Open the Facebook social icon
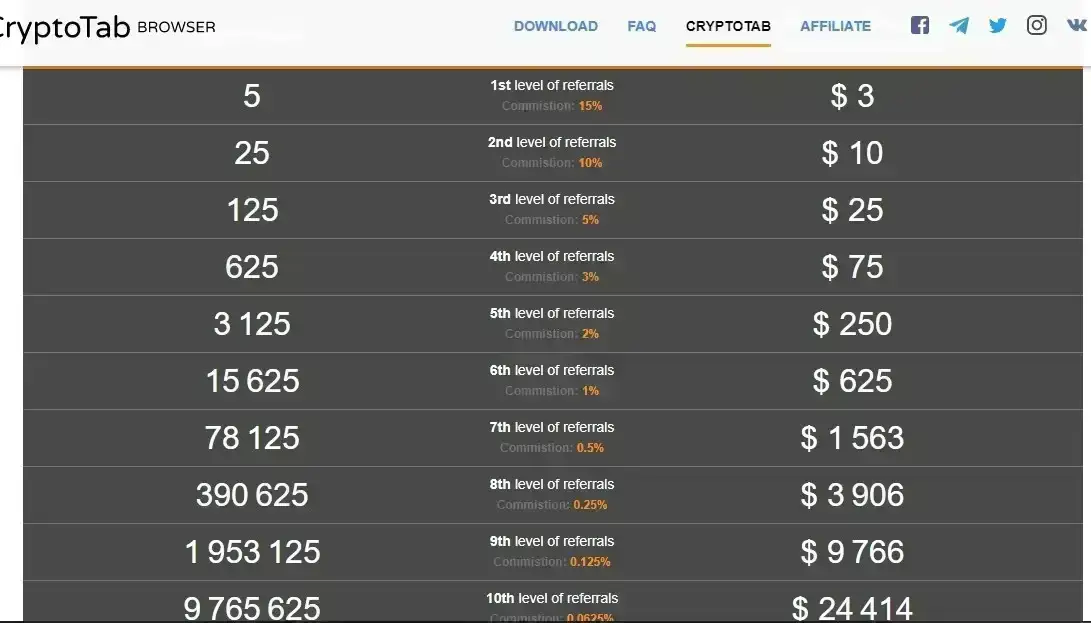The image size is (1091, 623). click(x=920, y=26)
